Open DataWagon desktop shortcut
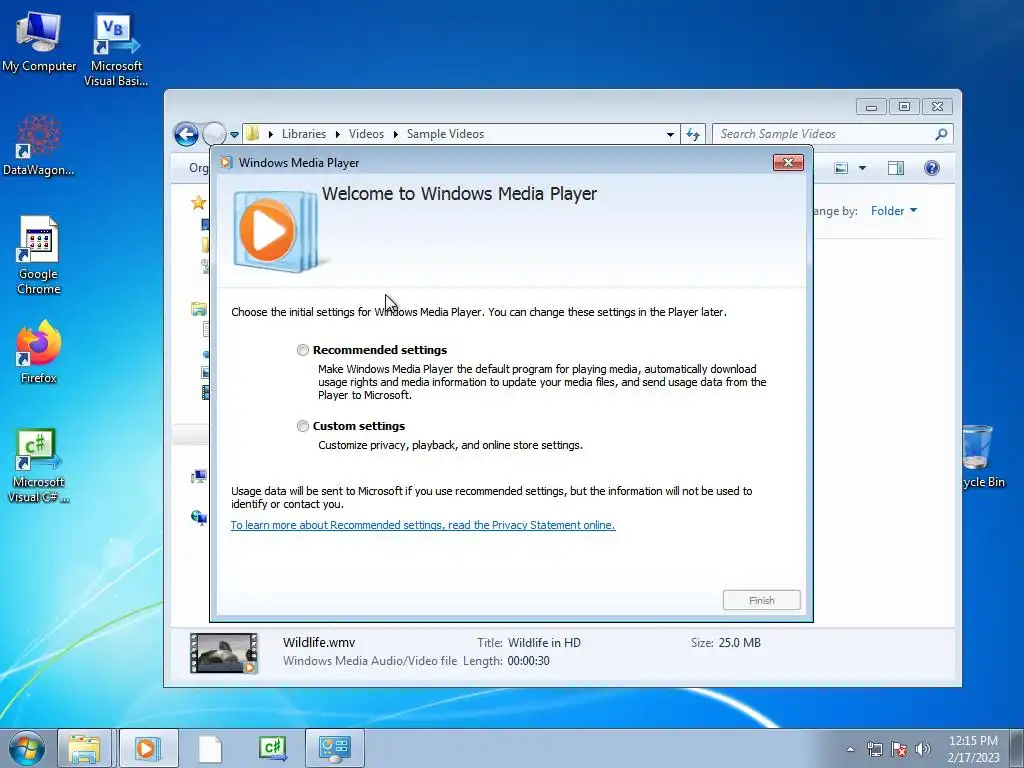Viewport: 1024px width, 768px height. pos(39,146)
